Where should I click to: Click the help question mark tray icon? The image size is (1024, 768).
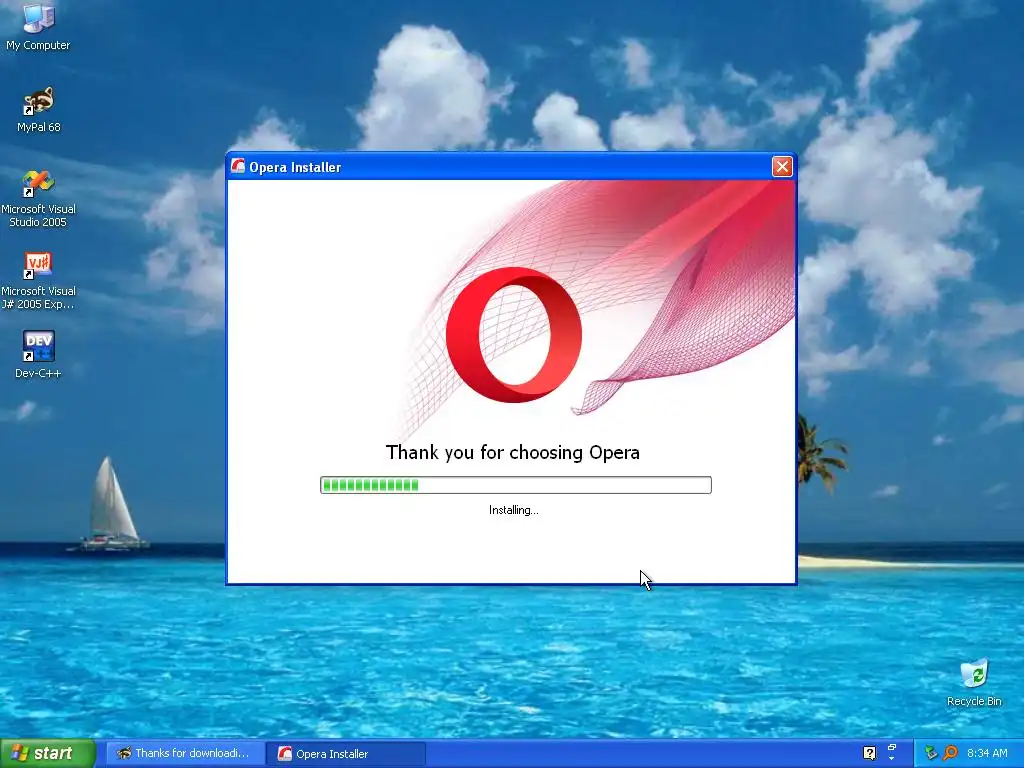[x=869, y=753]
